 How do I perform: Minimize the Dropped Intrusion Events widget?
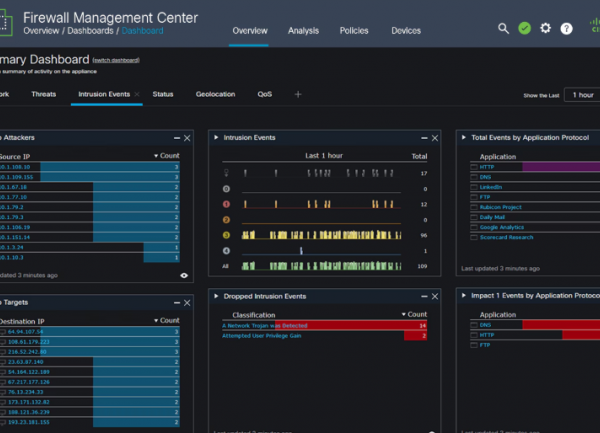pos(424,296)
